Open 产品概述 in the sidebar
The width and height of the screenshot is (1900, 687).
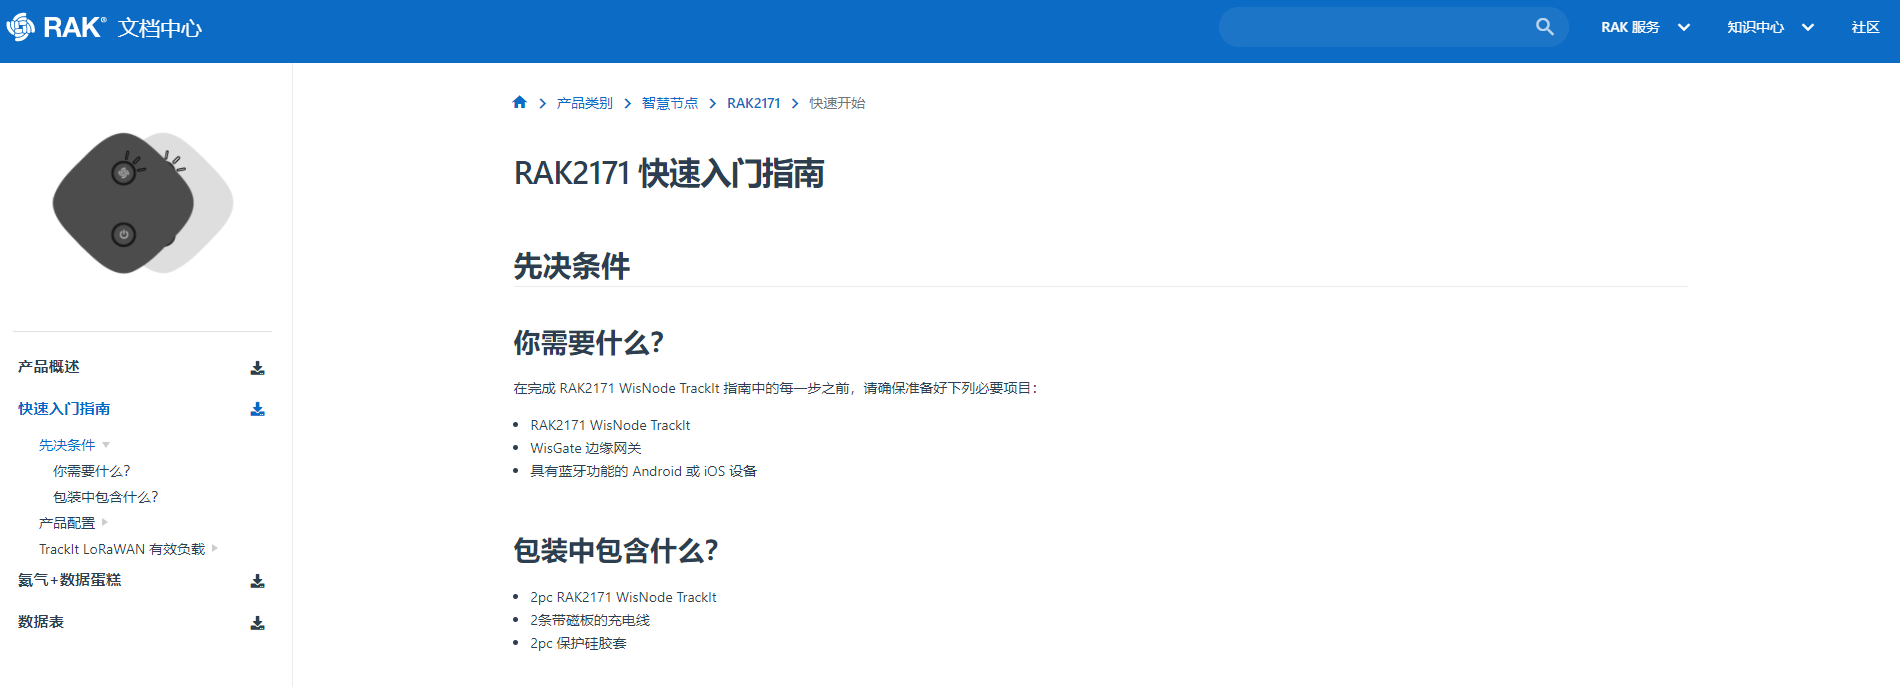pos(48,367)
